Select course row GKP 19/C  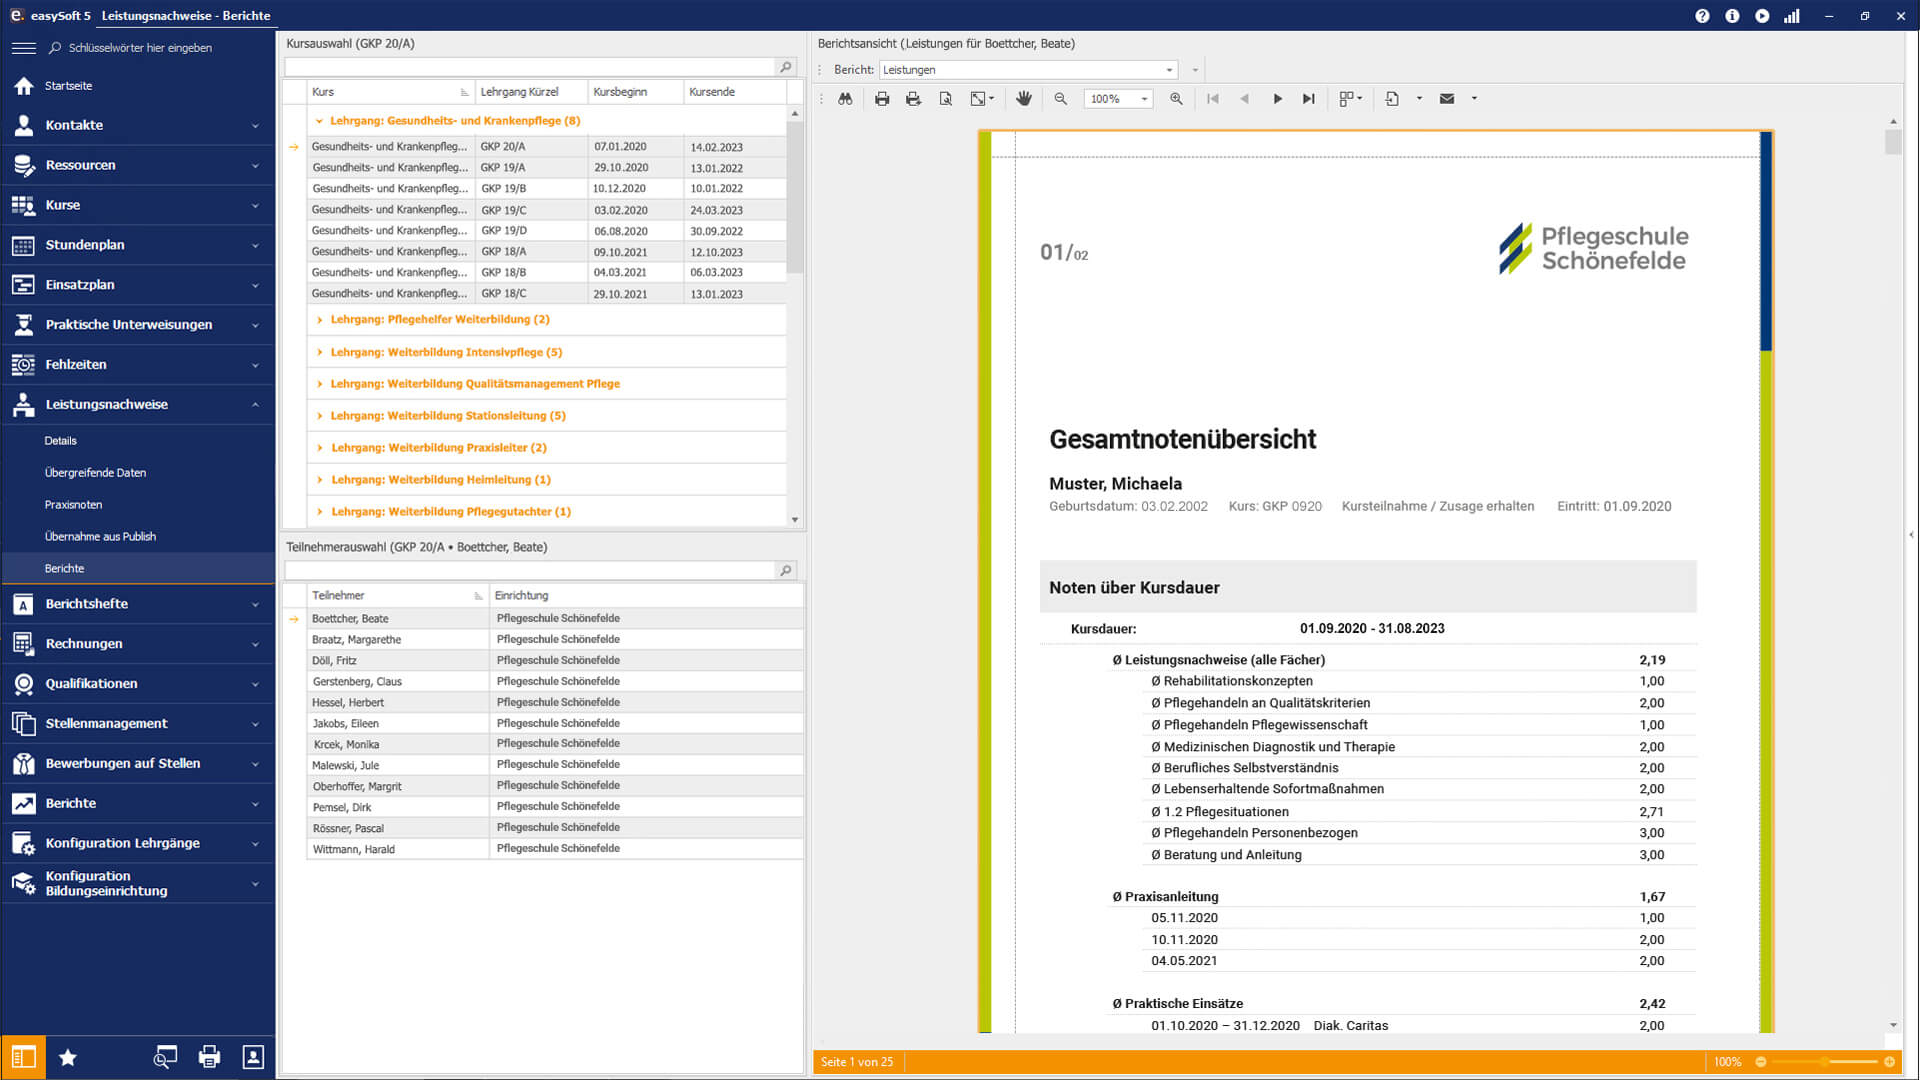[x=503, y=210]
